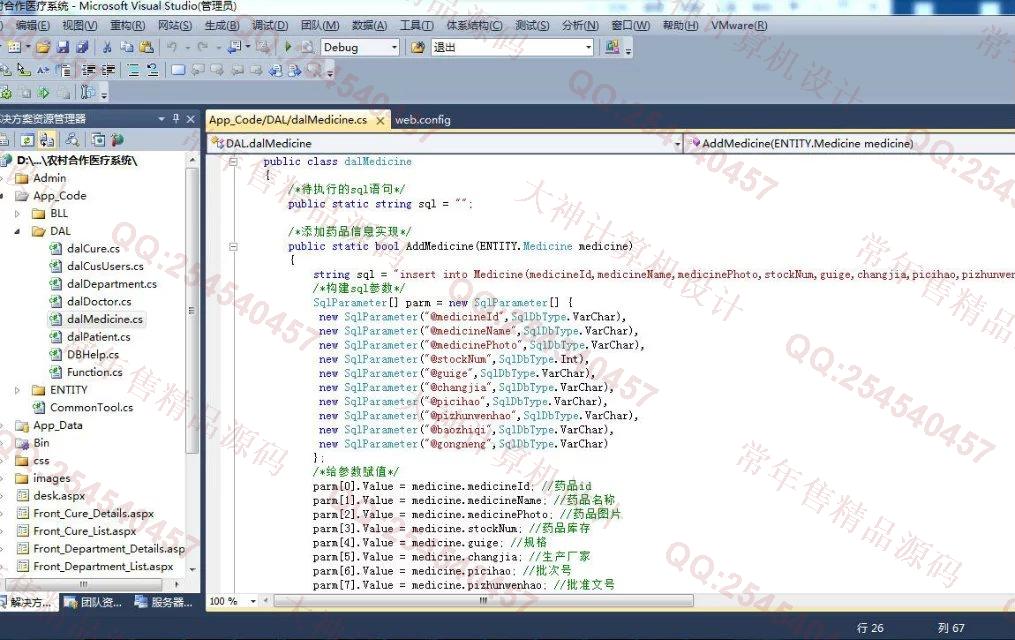Uncomment the selected lines icon
Image resolution: width=1015 pixels, height=640 pixels.
pos(153,70)
